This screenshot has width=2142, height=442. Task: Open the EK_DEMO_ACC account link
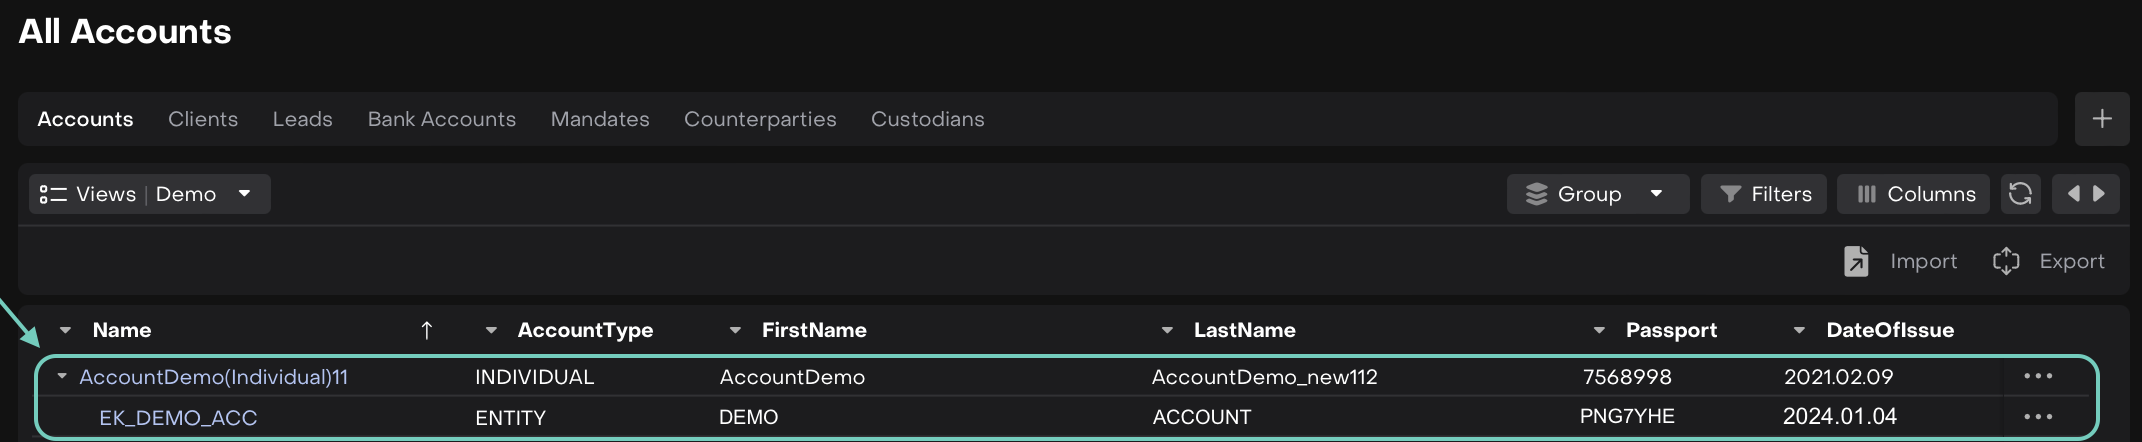tap(178, 418)
